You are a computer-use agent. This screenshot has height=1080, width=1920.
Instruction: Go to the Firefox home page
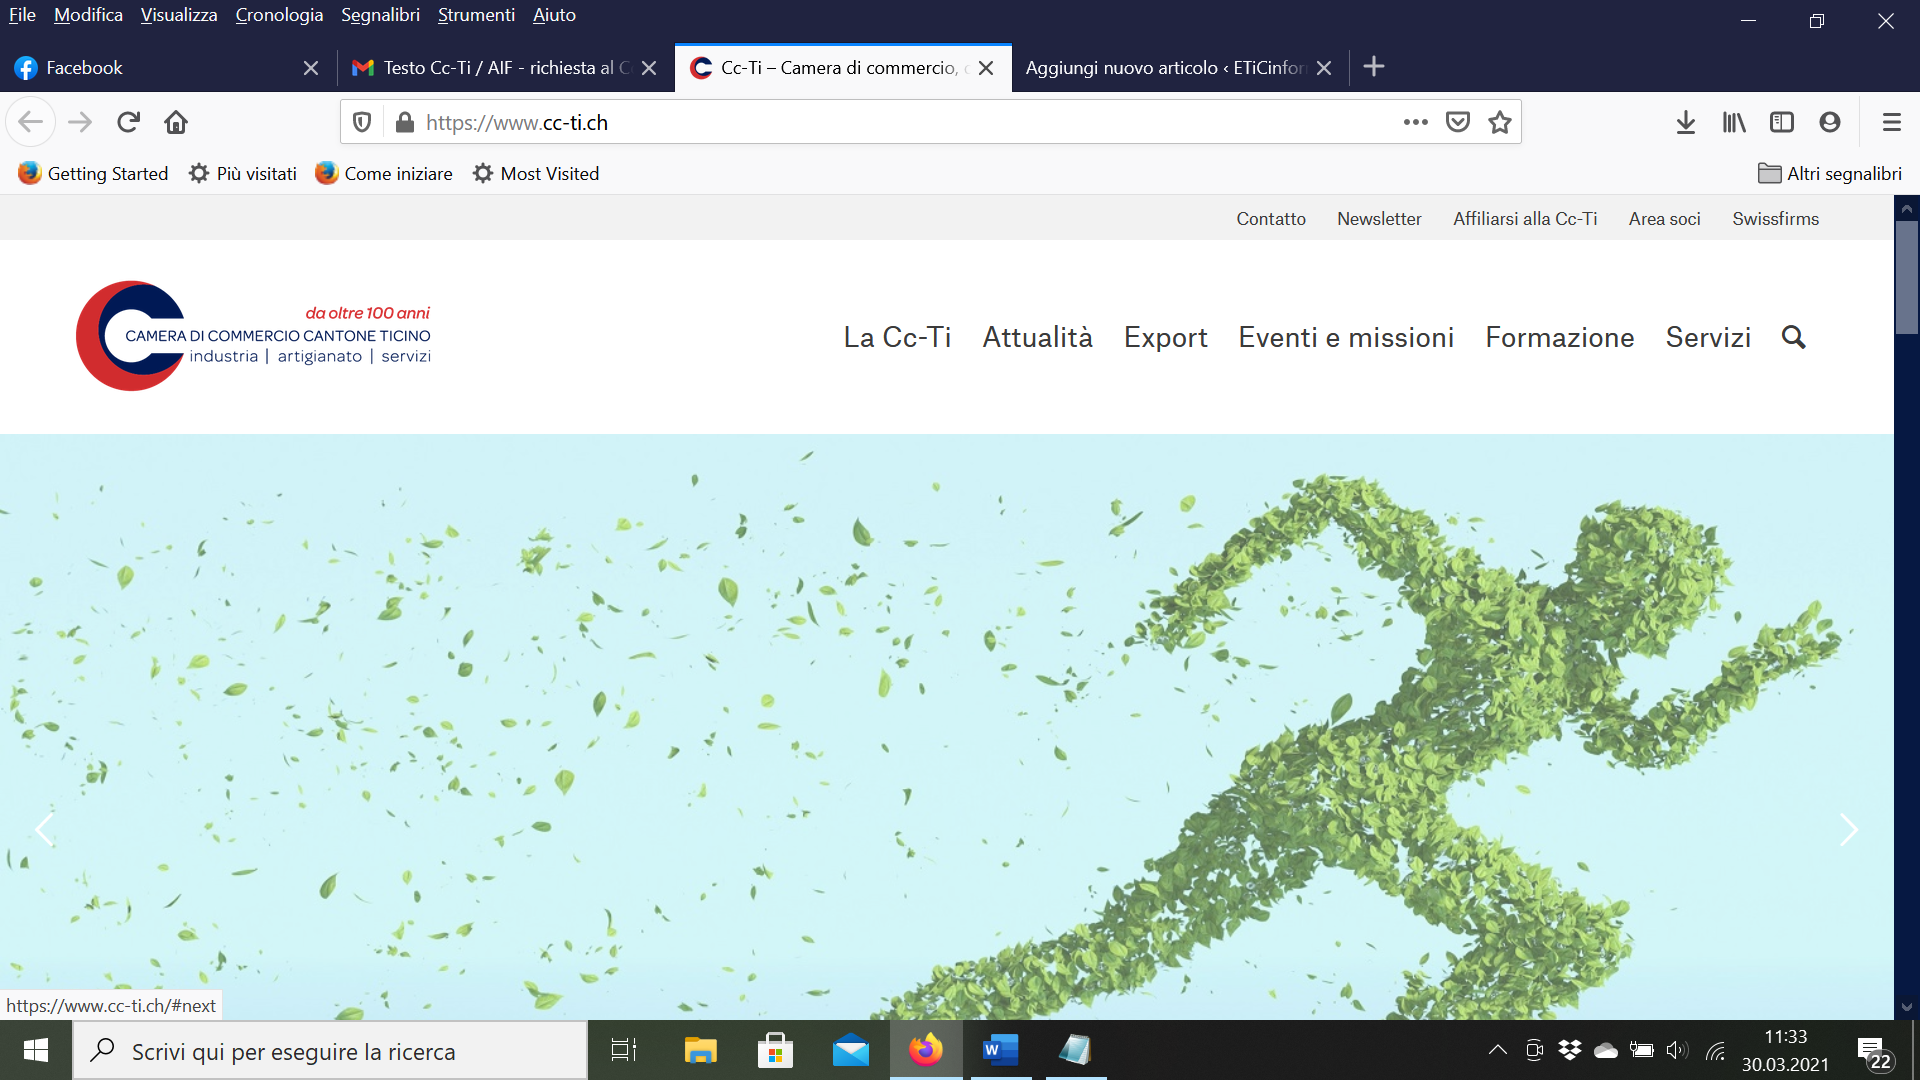[x=176, y=122]
